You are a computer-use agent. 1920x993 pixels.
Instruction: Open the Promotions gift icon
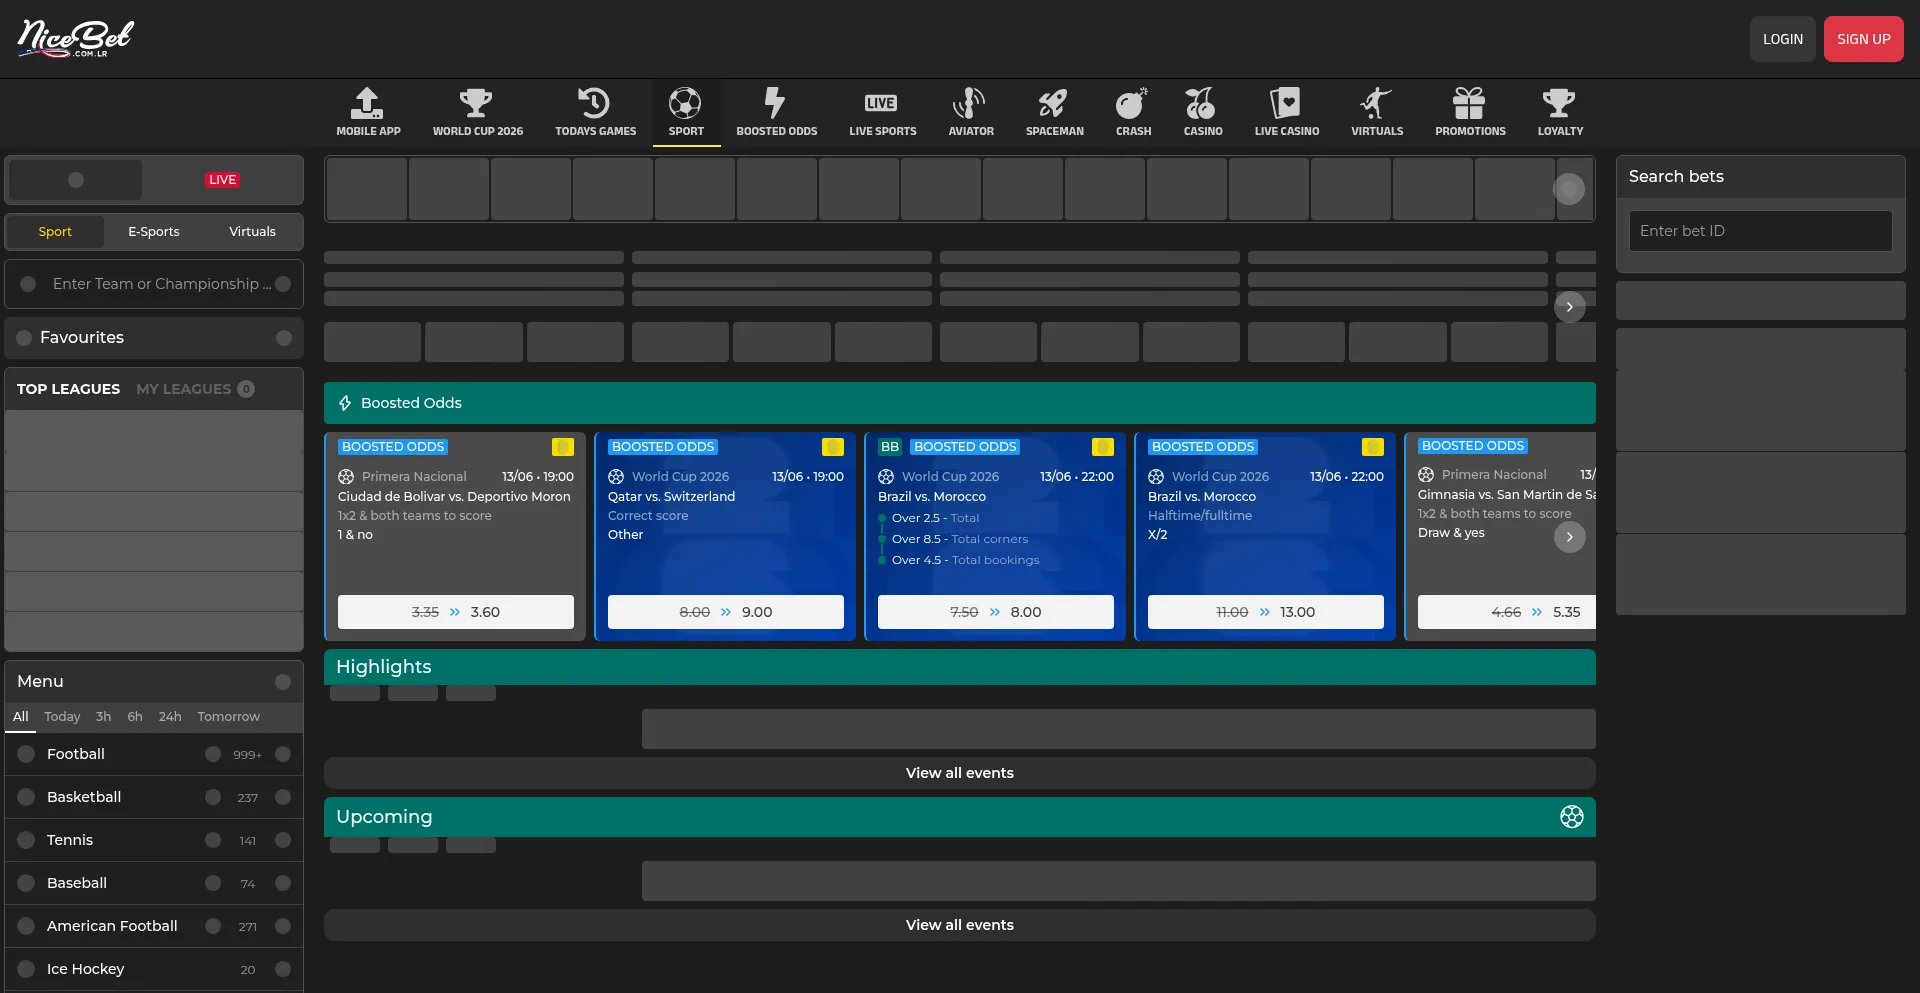tap(1469, 103)
